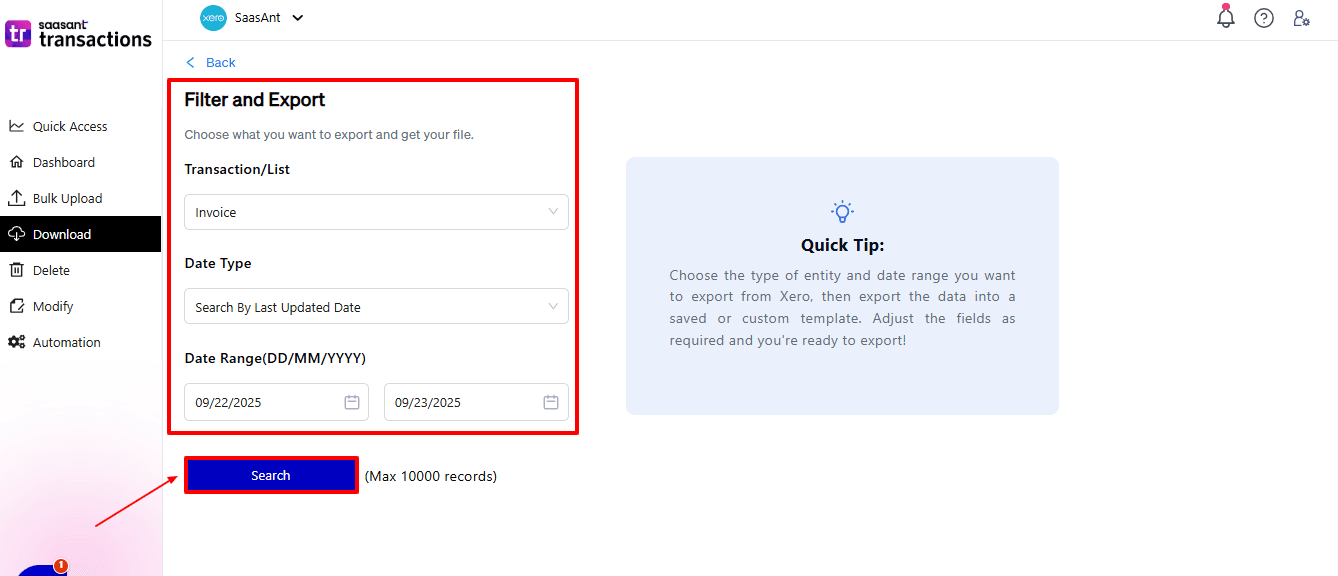The height and width of the screenshot is (576, 1338).
Task: Click the start date 09/22/2025 field
Action: click(x=260, y=402)
